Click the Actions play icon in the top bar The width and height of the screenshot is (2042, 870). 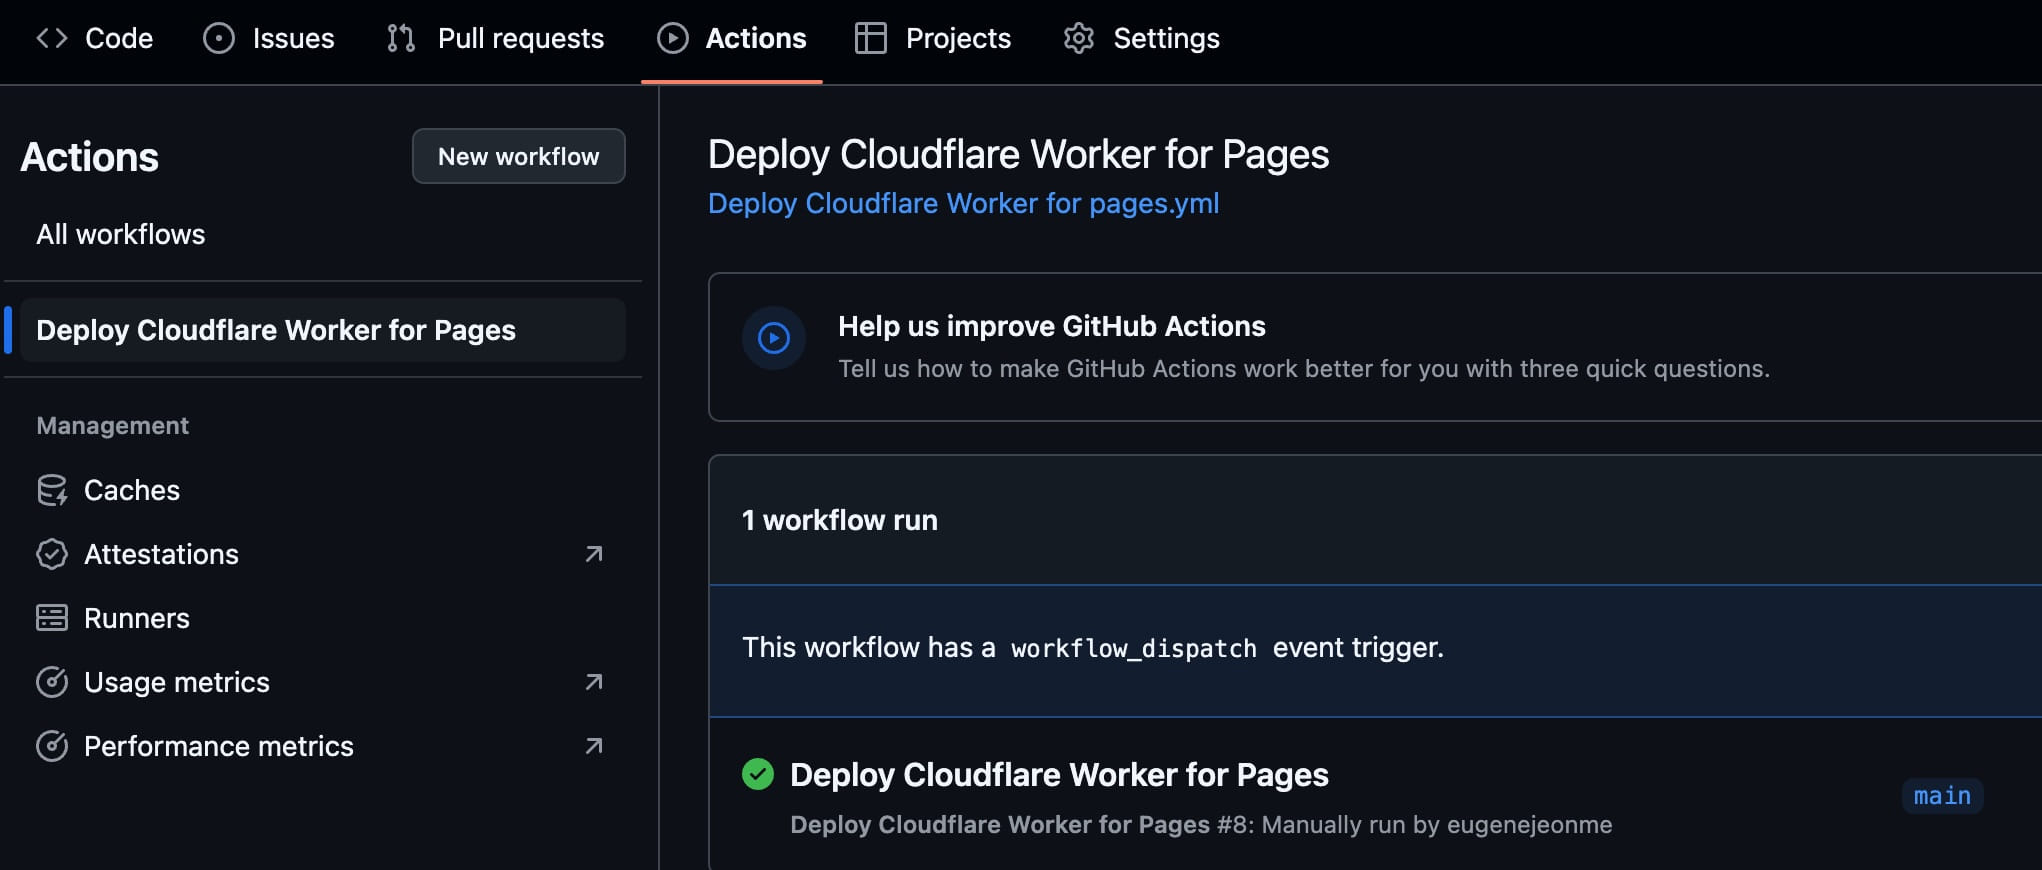coord(672,38)
